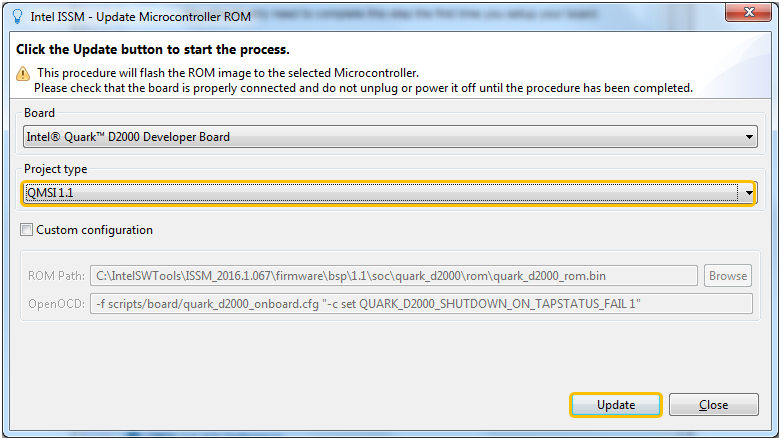Screen dimensions: 782x440
Task: Click the Browse button for ROM path
Action: pos(728,276)
